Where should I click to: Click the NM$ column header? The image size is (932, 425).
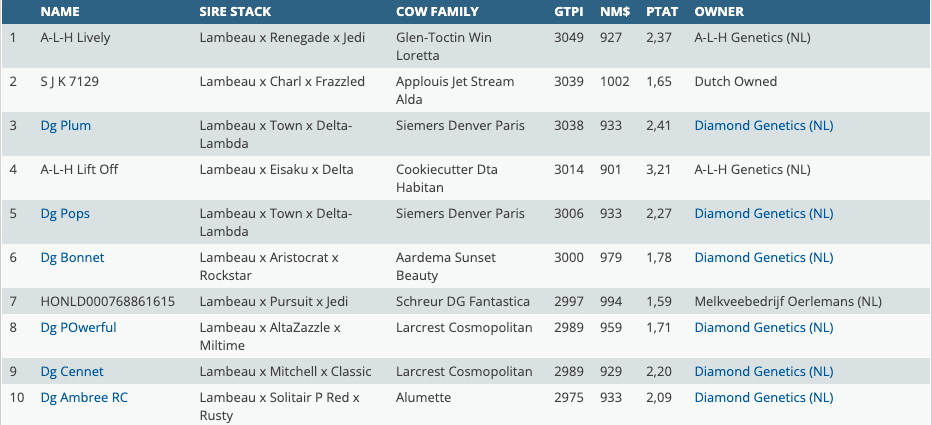click(614, 12)
